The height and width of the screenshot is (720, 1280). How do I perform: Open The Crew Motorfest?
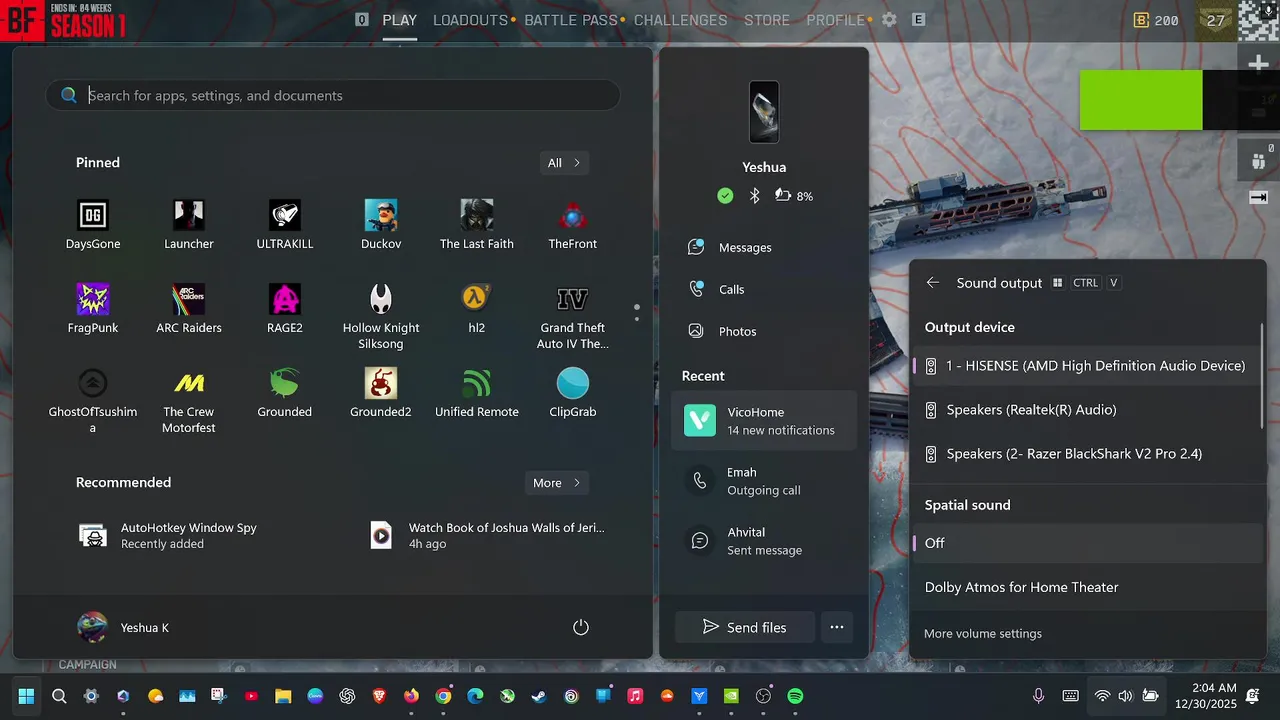tap(189, 400)
